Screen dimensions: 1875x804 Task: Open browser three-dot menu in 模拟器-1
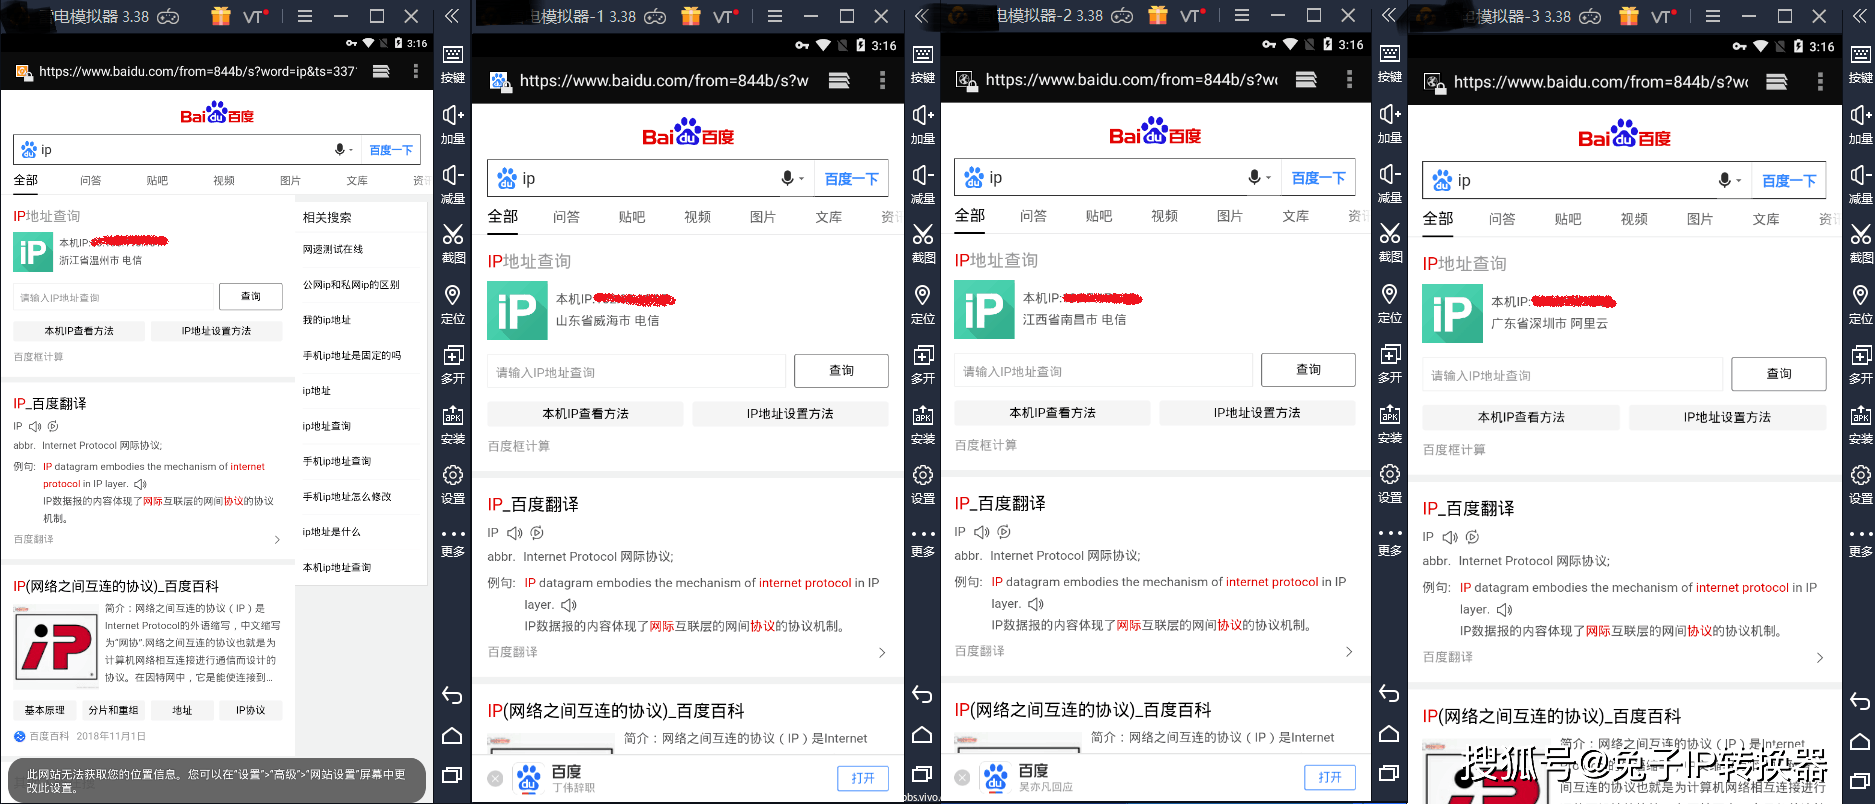tap(881, 80)
